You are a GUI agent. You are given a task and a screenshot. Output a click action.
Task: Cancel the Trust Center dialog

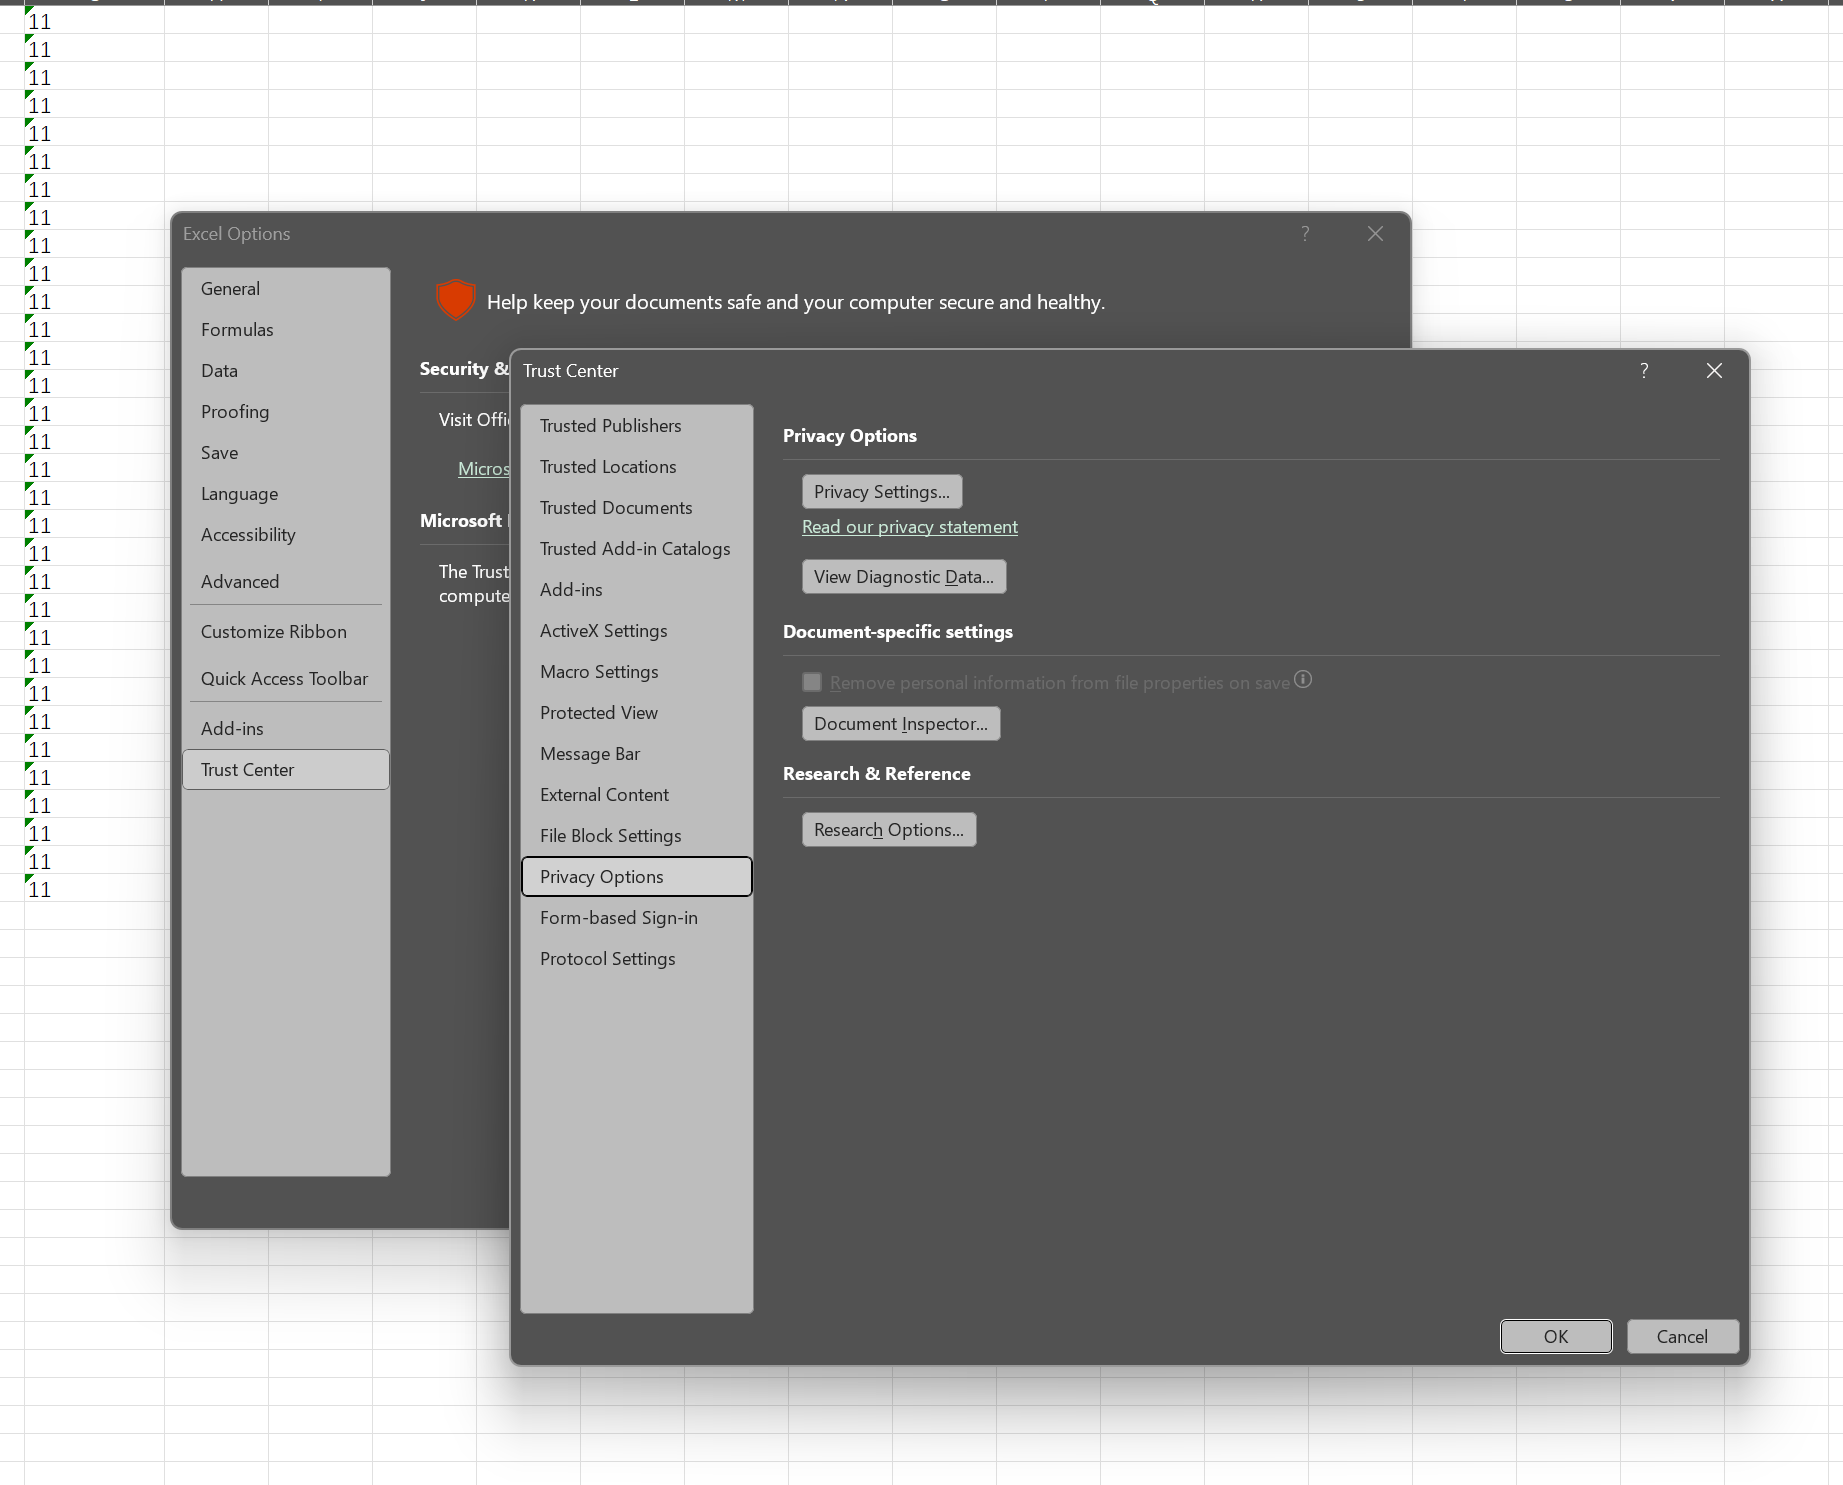pos(1683,1337)
